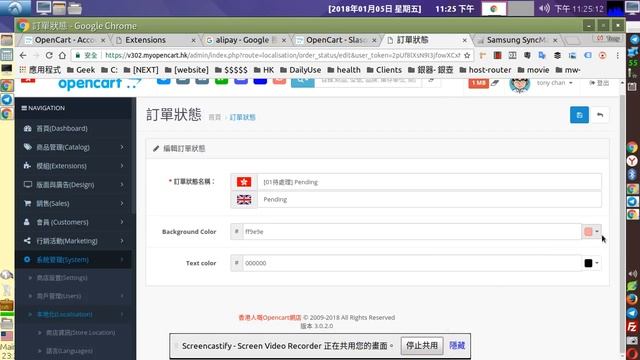
Task: Click the Chrome home icon
Action: (x=62, y=55)
